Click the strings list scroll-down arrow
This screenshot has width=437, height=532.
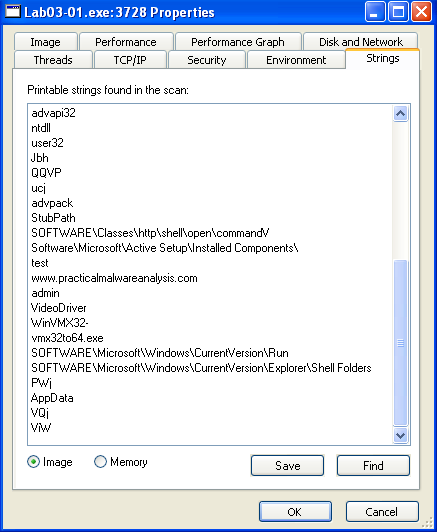(400, 435)
